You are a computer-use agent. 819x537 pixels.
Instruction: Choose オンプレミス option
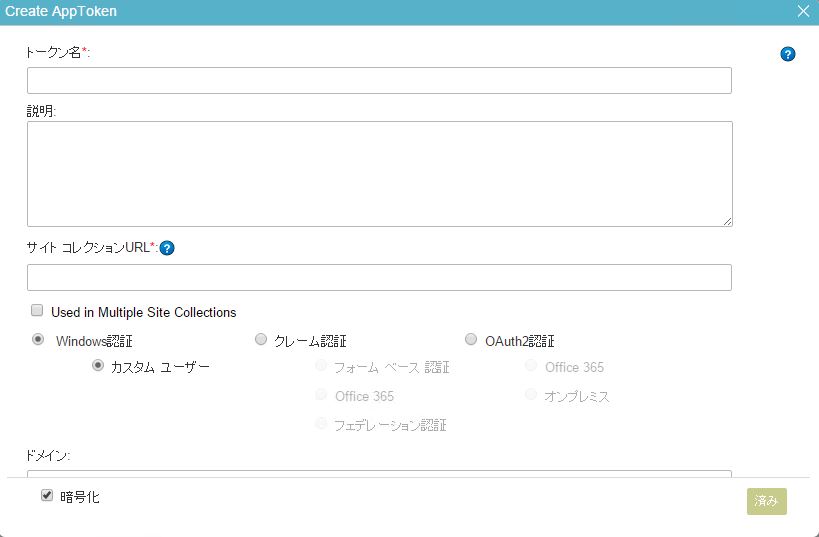(x=531, y=394)
